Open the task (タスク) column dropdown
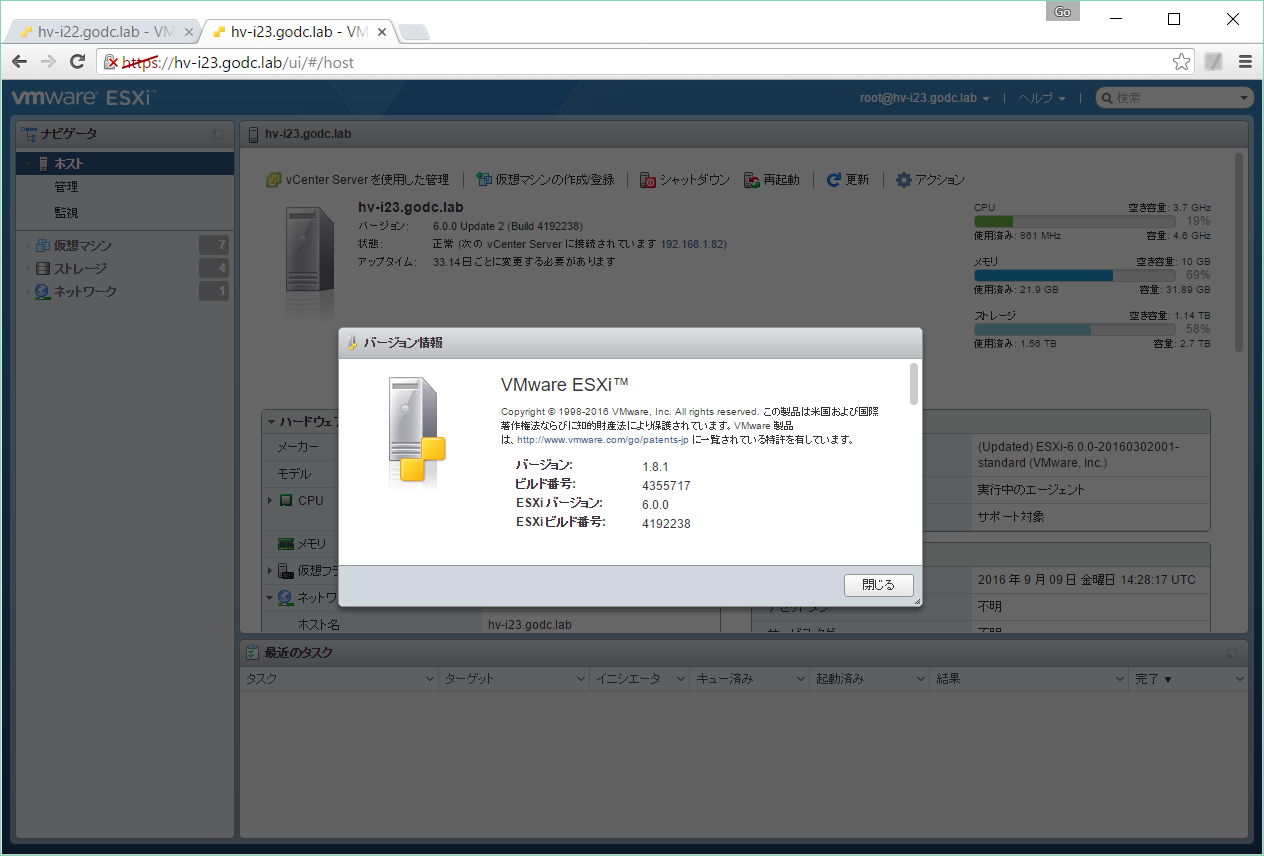Screen dimensions: 1264x856 point(429,679)
